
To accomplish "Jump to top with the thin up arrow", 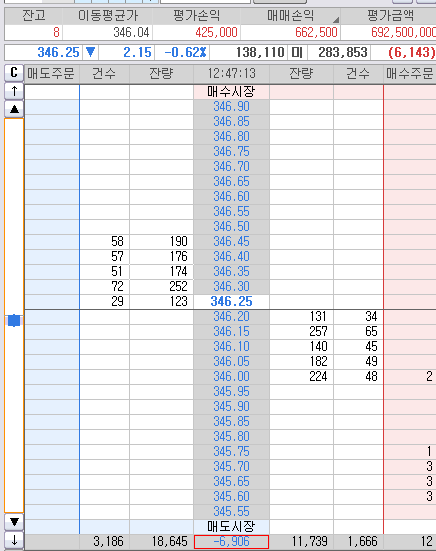I will [14, 91].
